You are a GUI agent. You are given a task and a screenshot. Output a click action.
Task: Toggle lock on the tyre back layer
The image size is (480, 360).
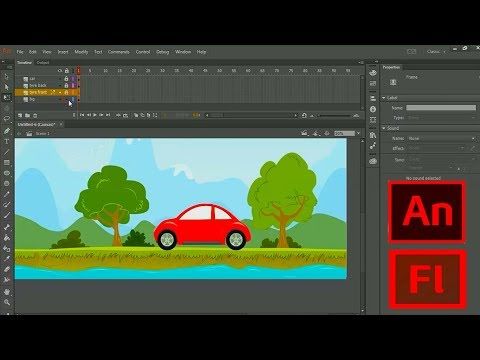click(x=66, y=85)
